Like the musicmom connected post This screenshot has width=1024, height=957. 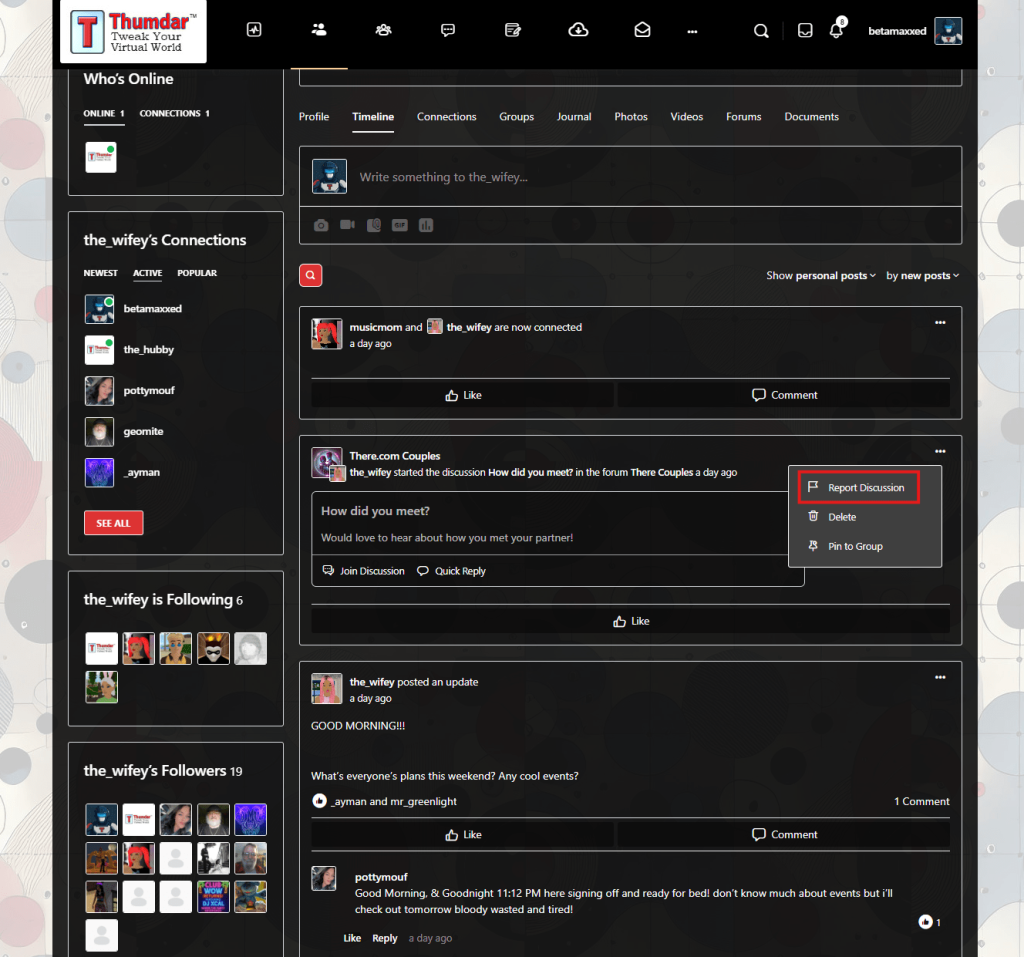(462, 395)
